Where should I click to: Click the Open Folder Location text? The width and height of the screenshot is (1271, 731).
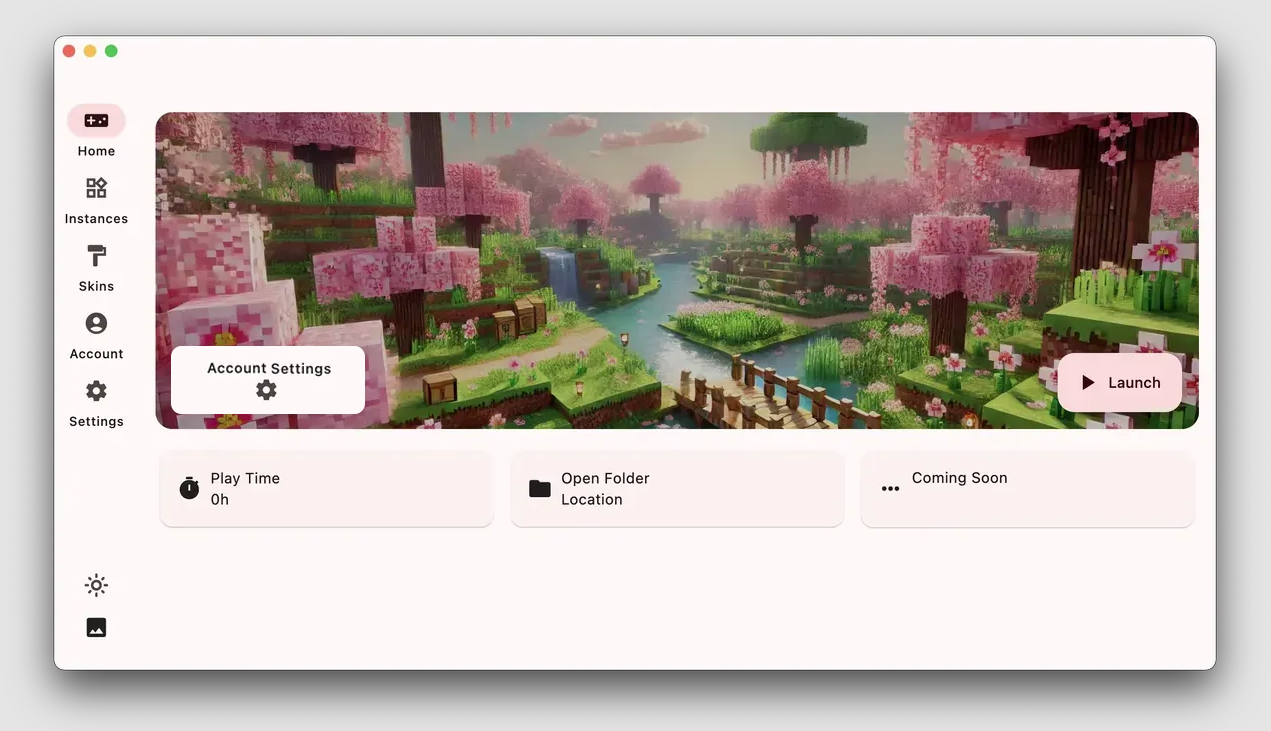pyautogui.click(x=605, y=489)
